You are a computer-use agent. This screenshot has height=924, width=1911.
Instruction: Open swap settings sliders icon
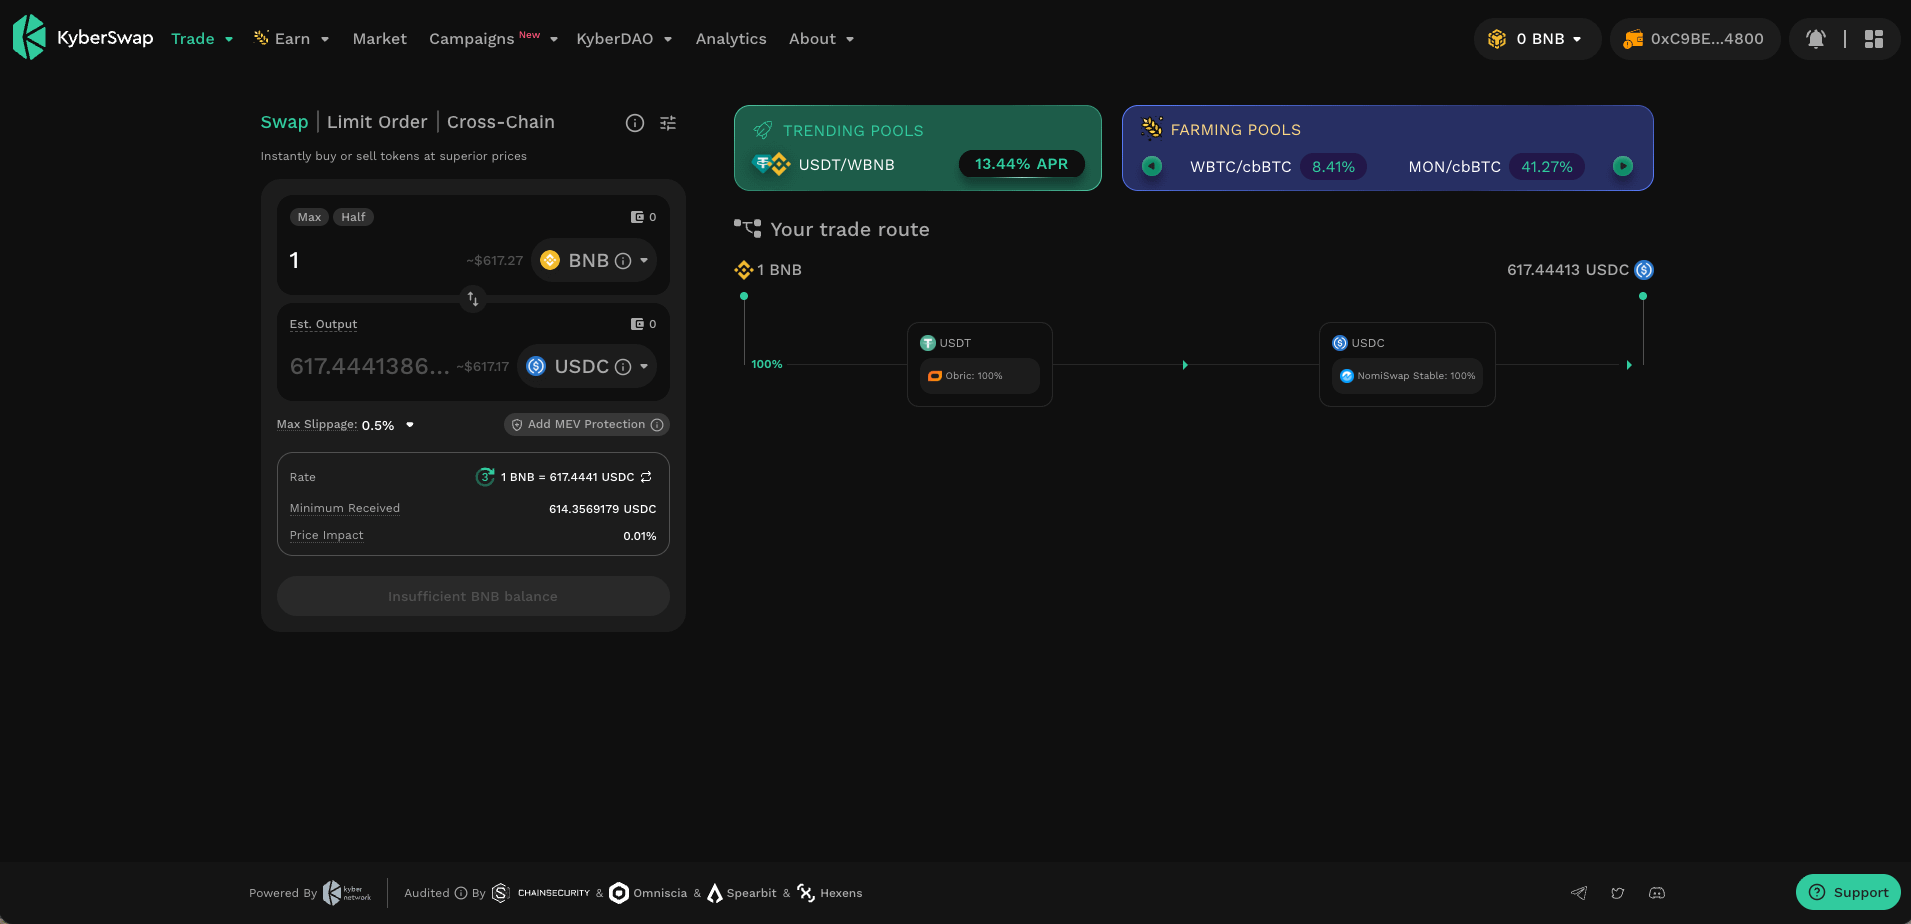(668, 123)
